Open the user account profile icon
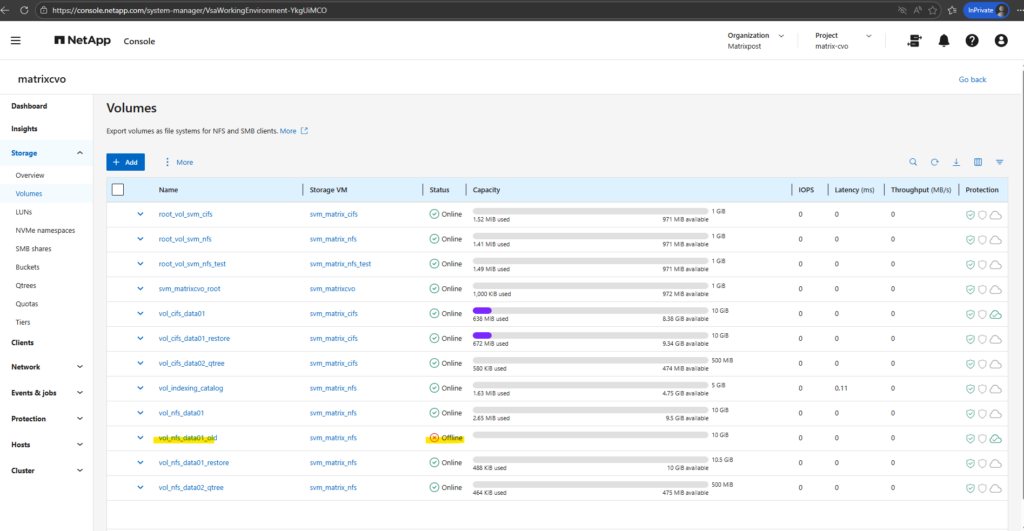Viewport: 1024px width, 531px height. 1001,41
